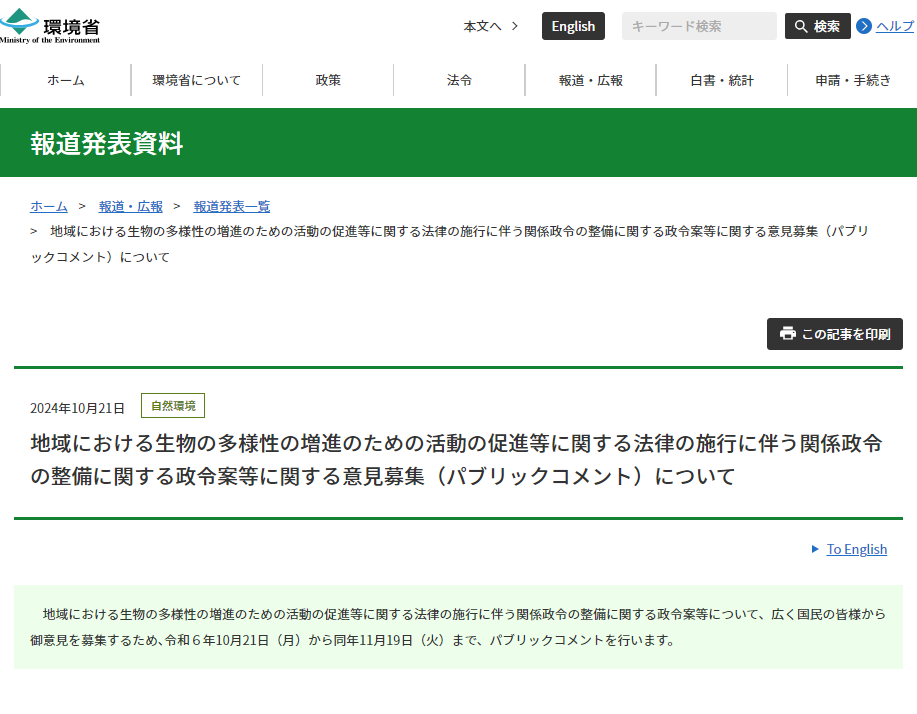The height and width of the screenshot is (714, 917).
Task: Click the triangle icon beside To English
Action: pyautogui.click(x=815, y=549)
